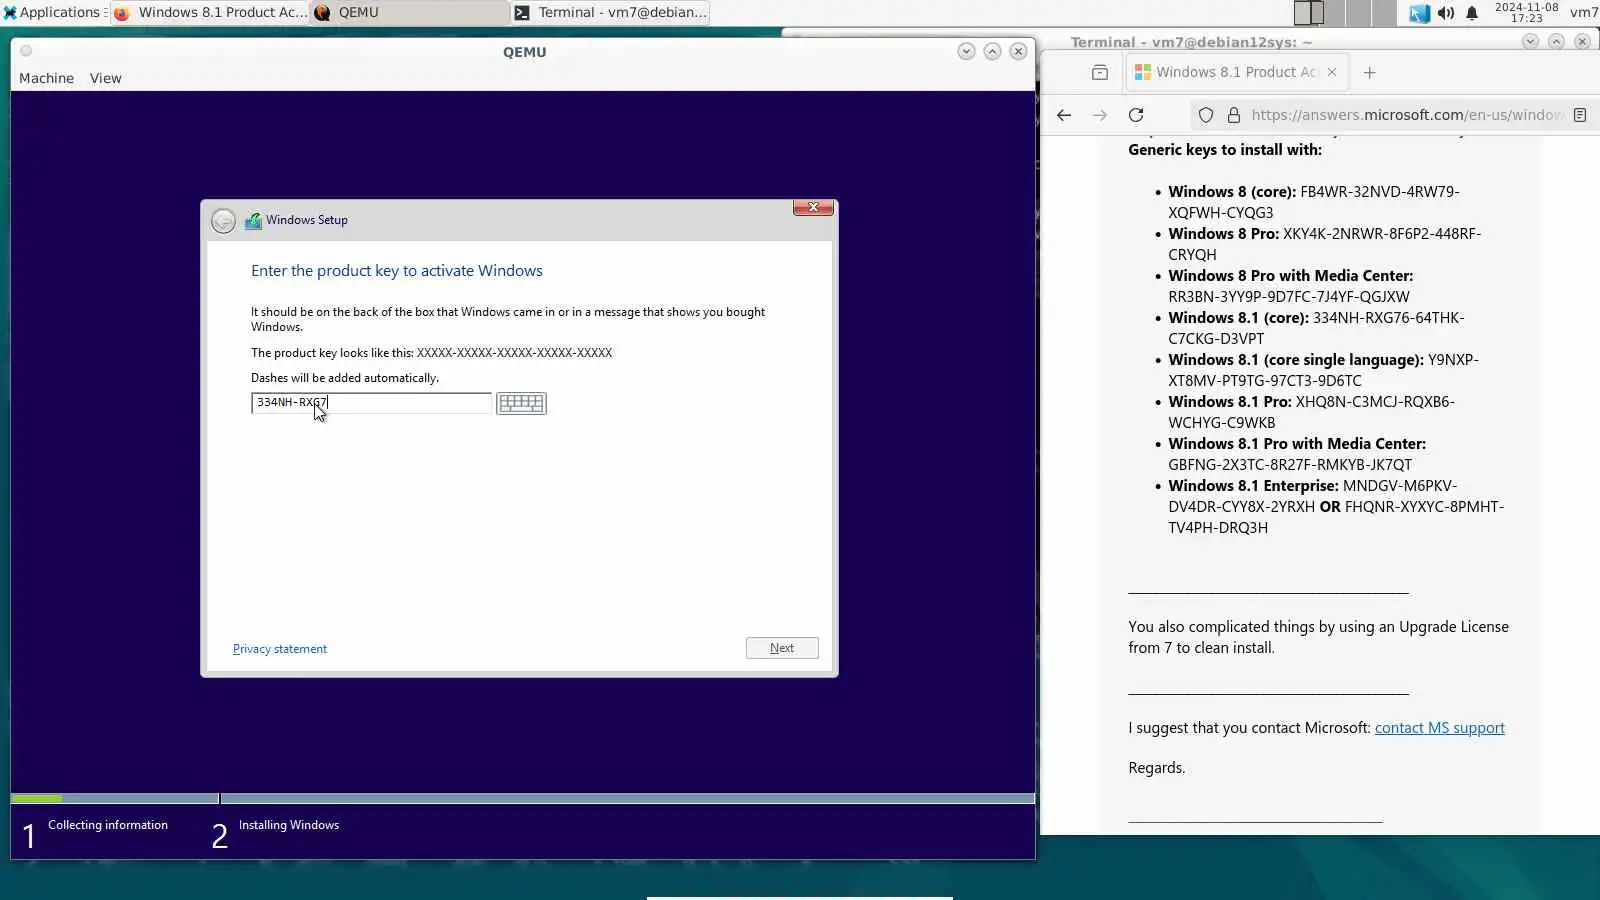Open the Privacy statement link
1600x900 pixels.
coord(280,649)
